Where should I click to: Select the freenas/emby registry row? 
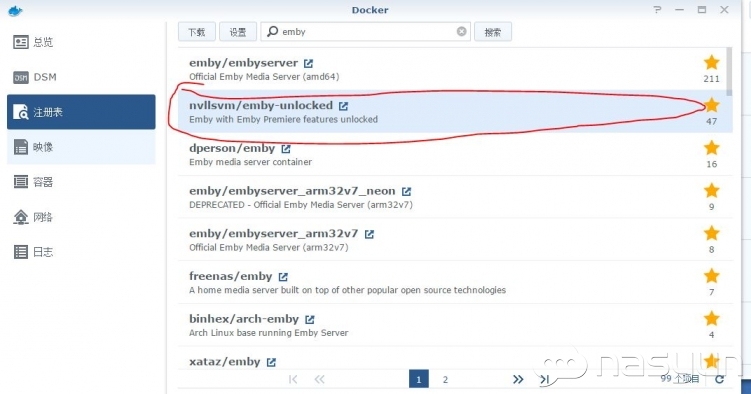455,282
